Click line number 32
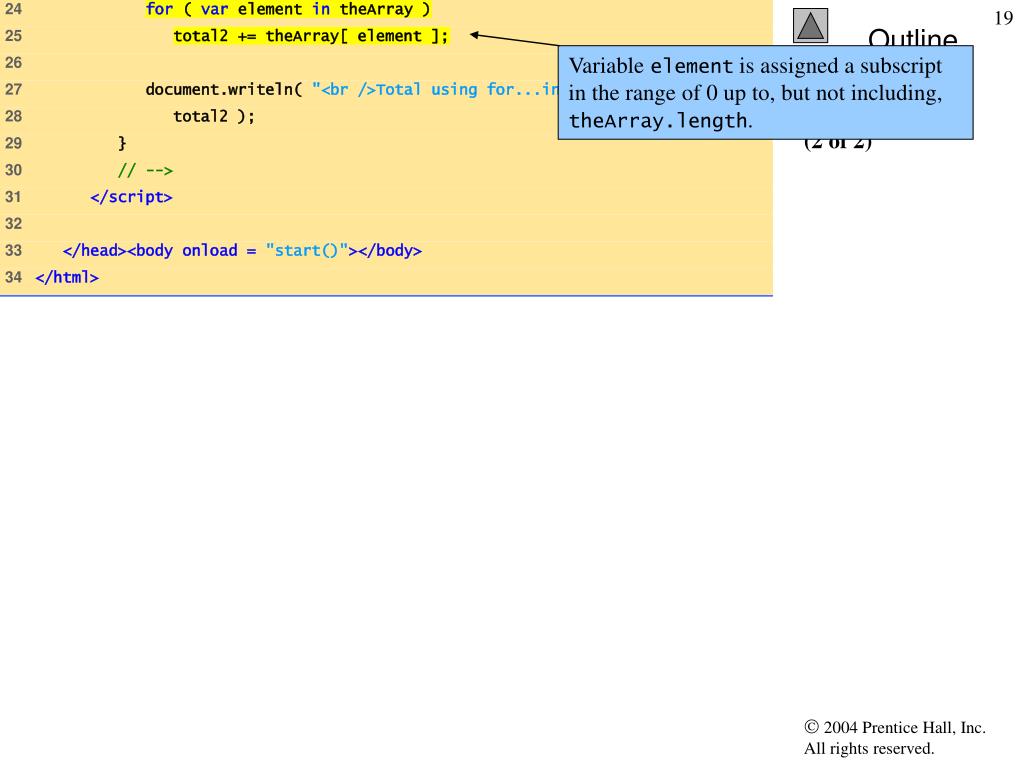 point(13,224)
